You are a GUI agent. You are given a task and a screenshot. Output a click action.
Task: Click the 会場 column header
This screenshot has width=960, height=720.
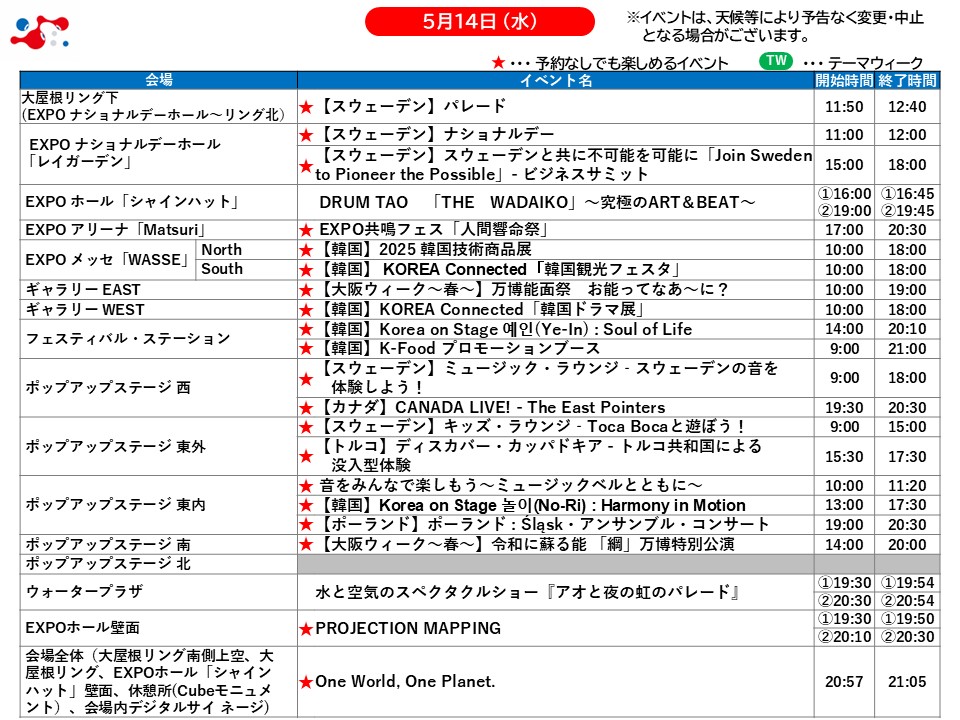pos(158,80)
